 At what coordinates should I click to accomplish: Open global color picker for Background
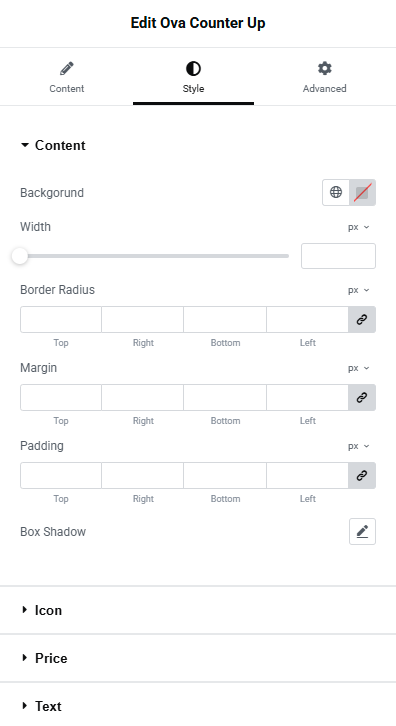(x=336, y=192)
